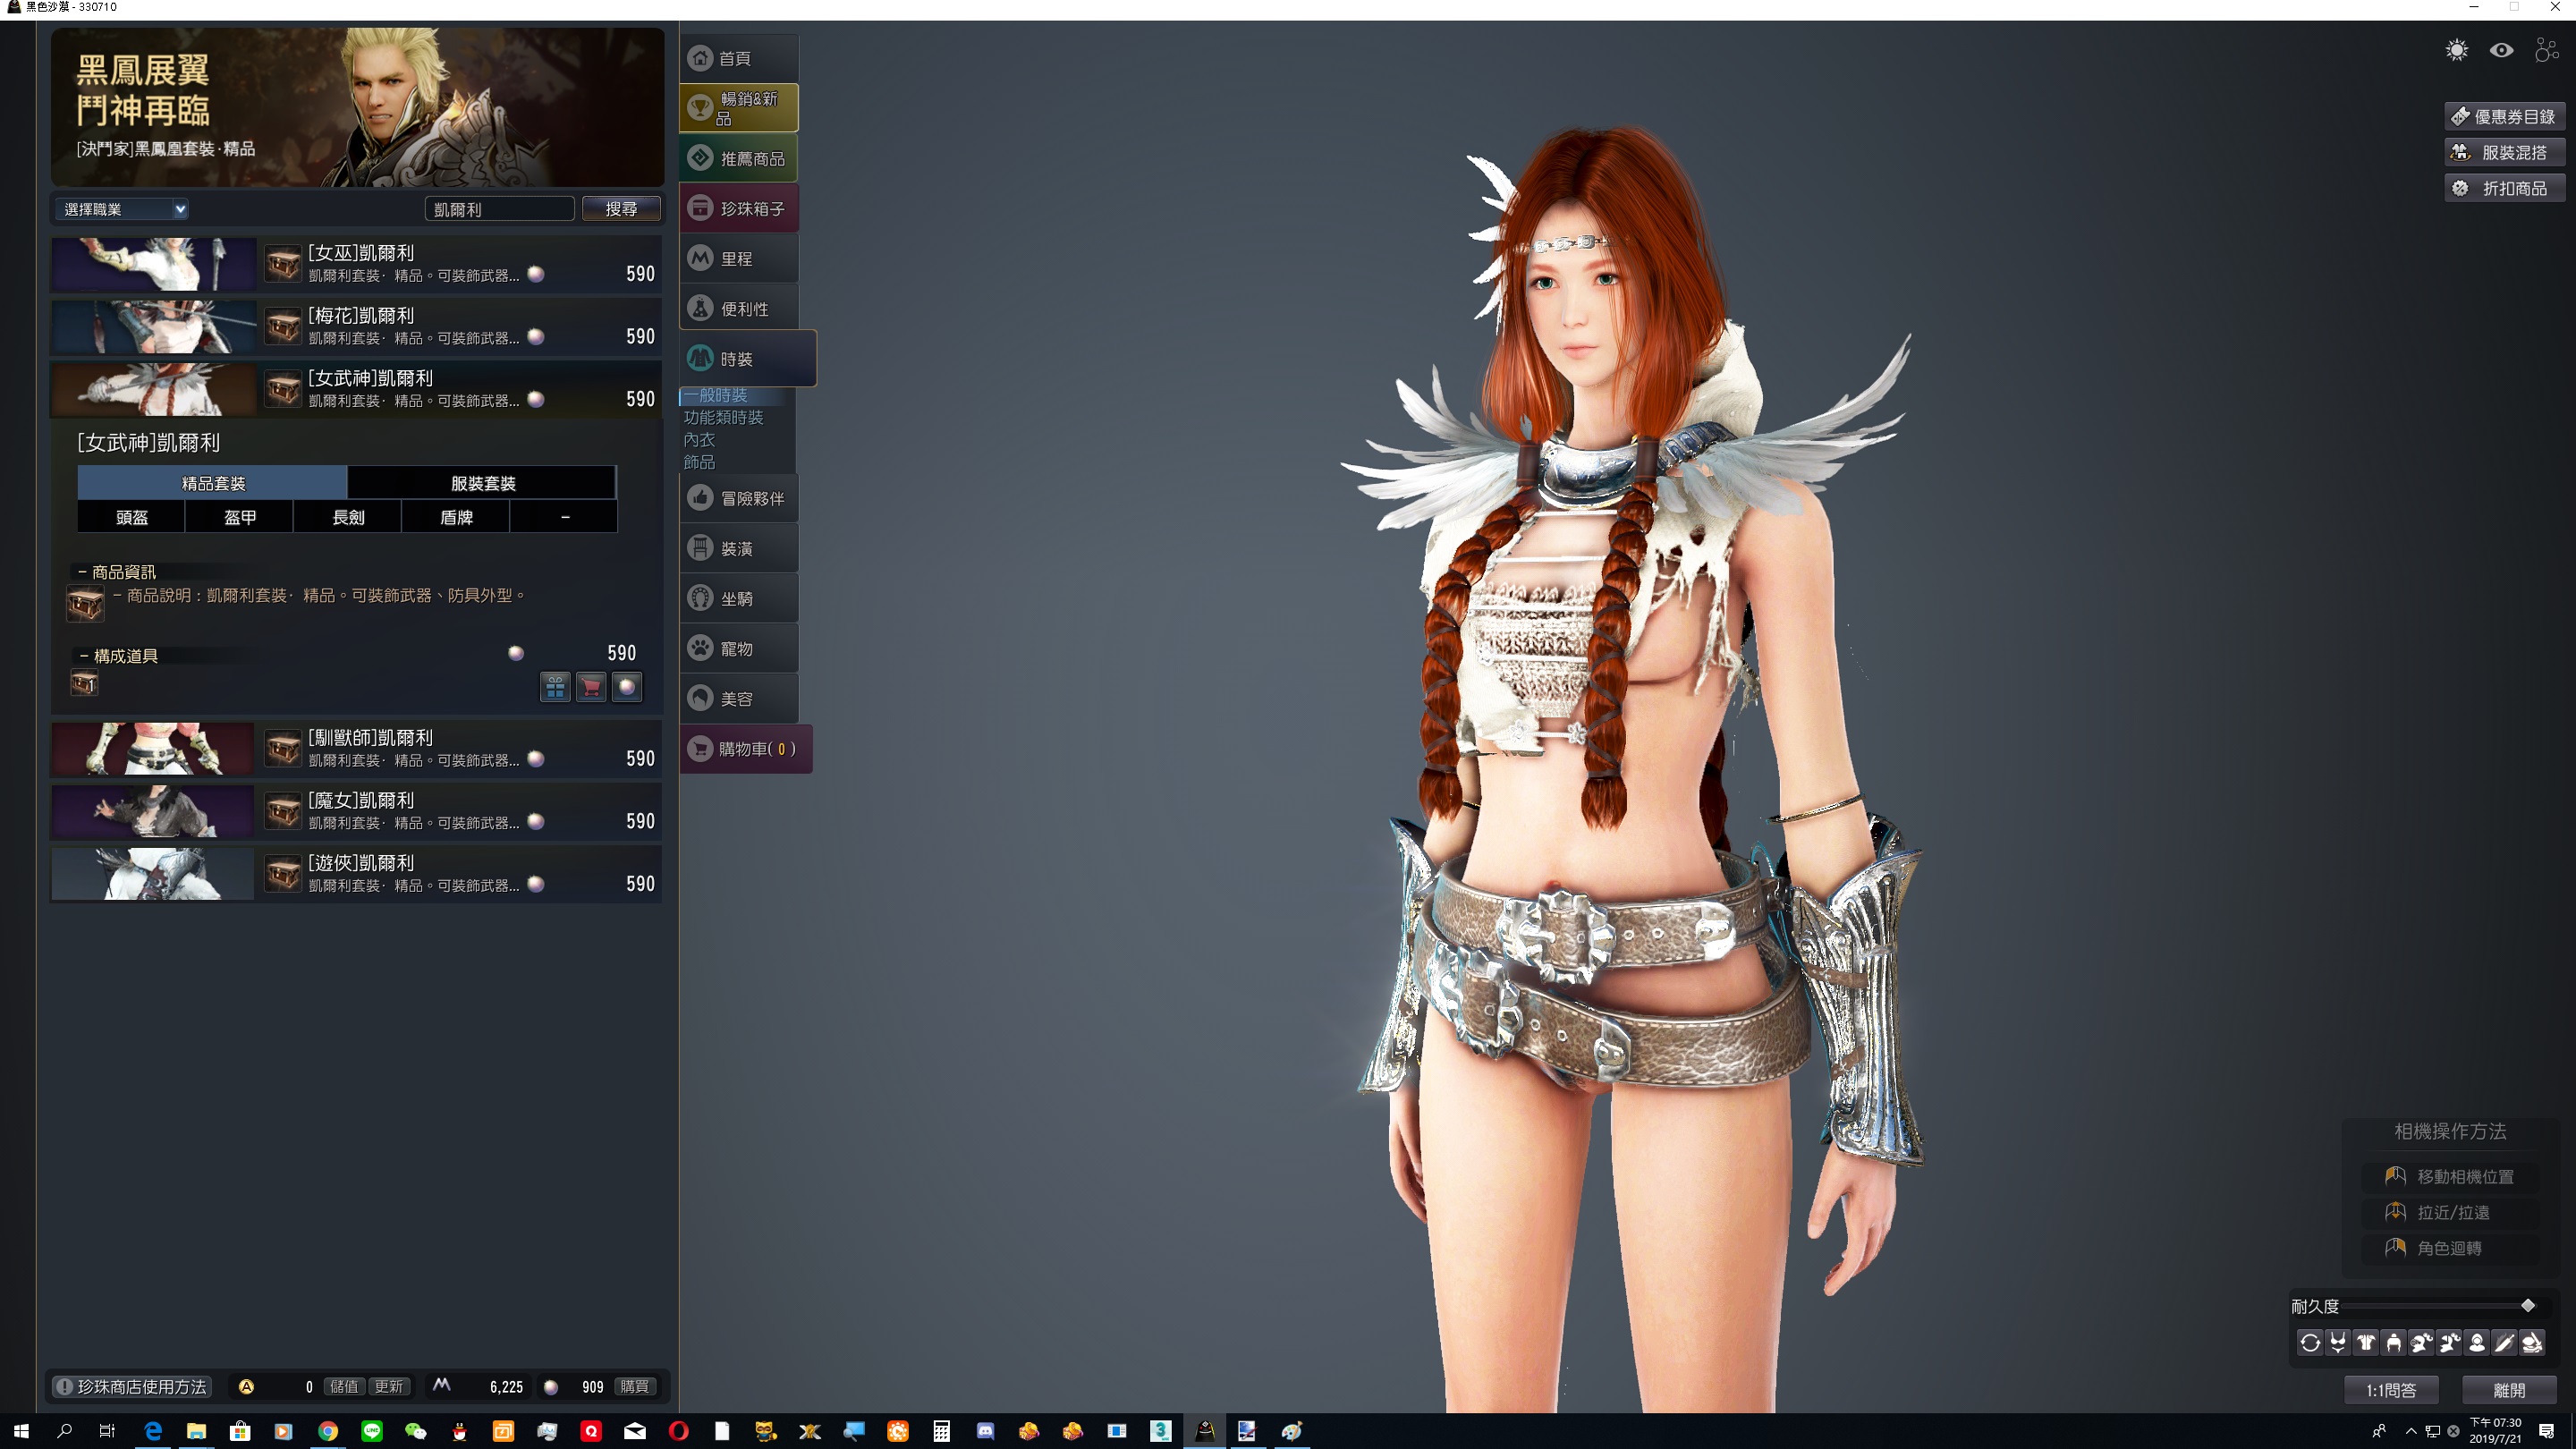Collapse the 構成道具 section

(84, 656)
